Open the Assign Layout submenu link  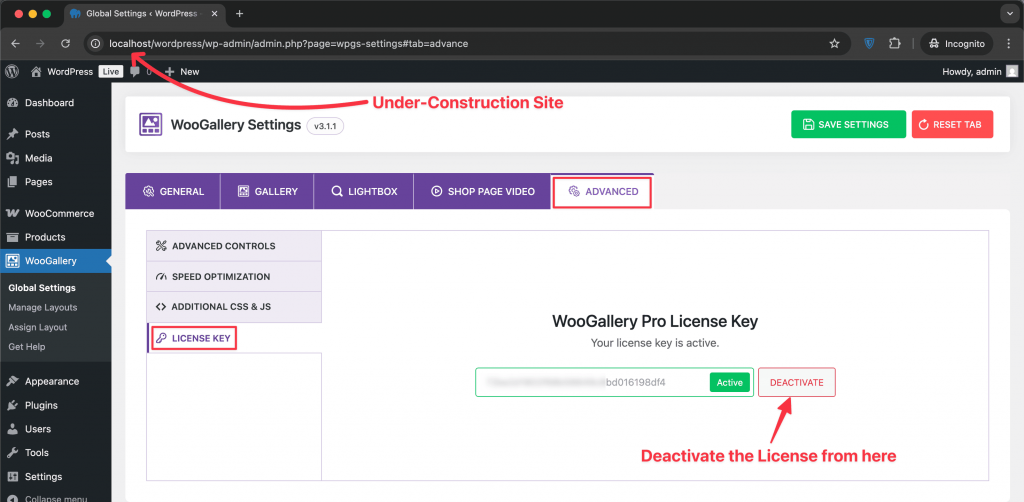pos(38,327)
